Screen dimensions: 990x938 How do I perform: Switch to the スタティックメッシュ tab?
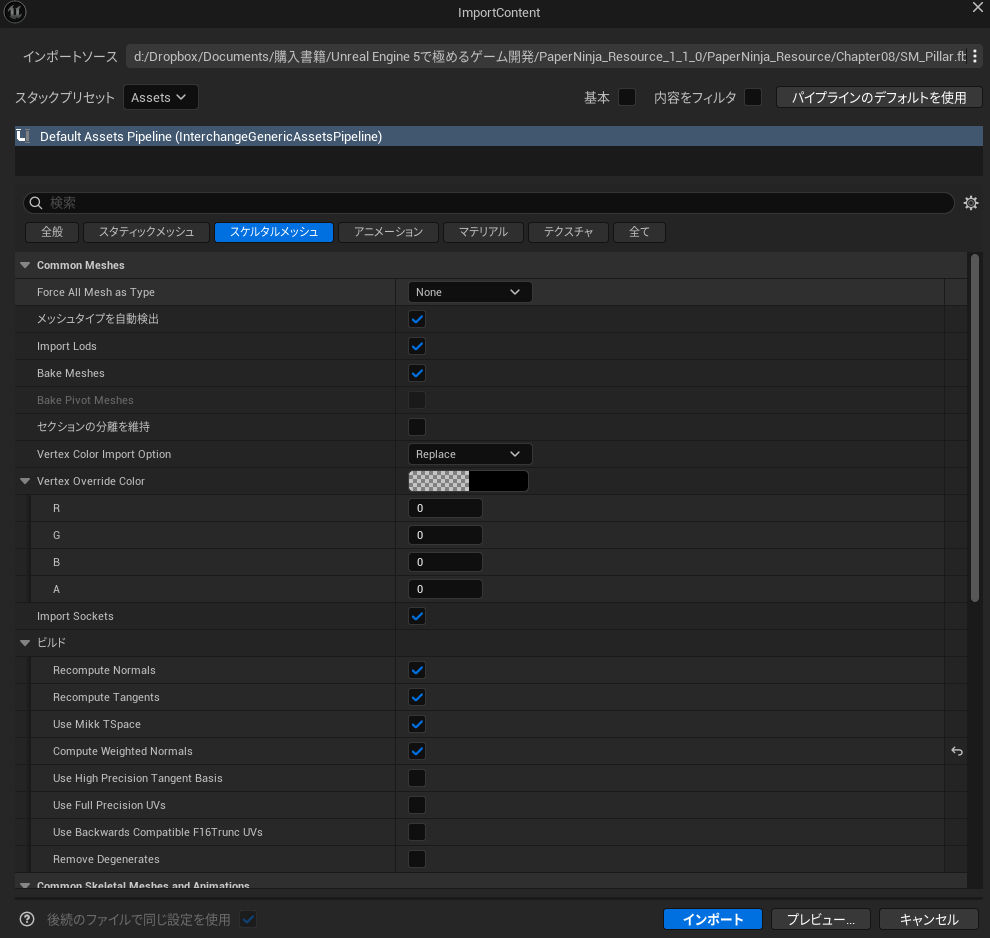pyautogui.click(x=147, y=232)
